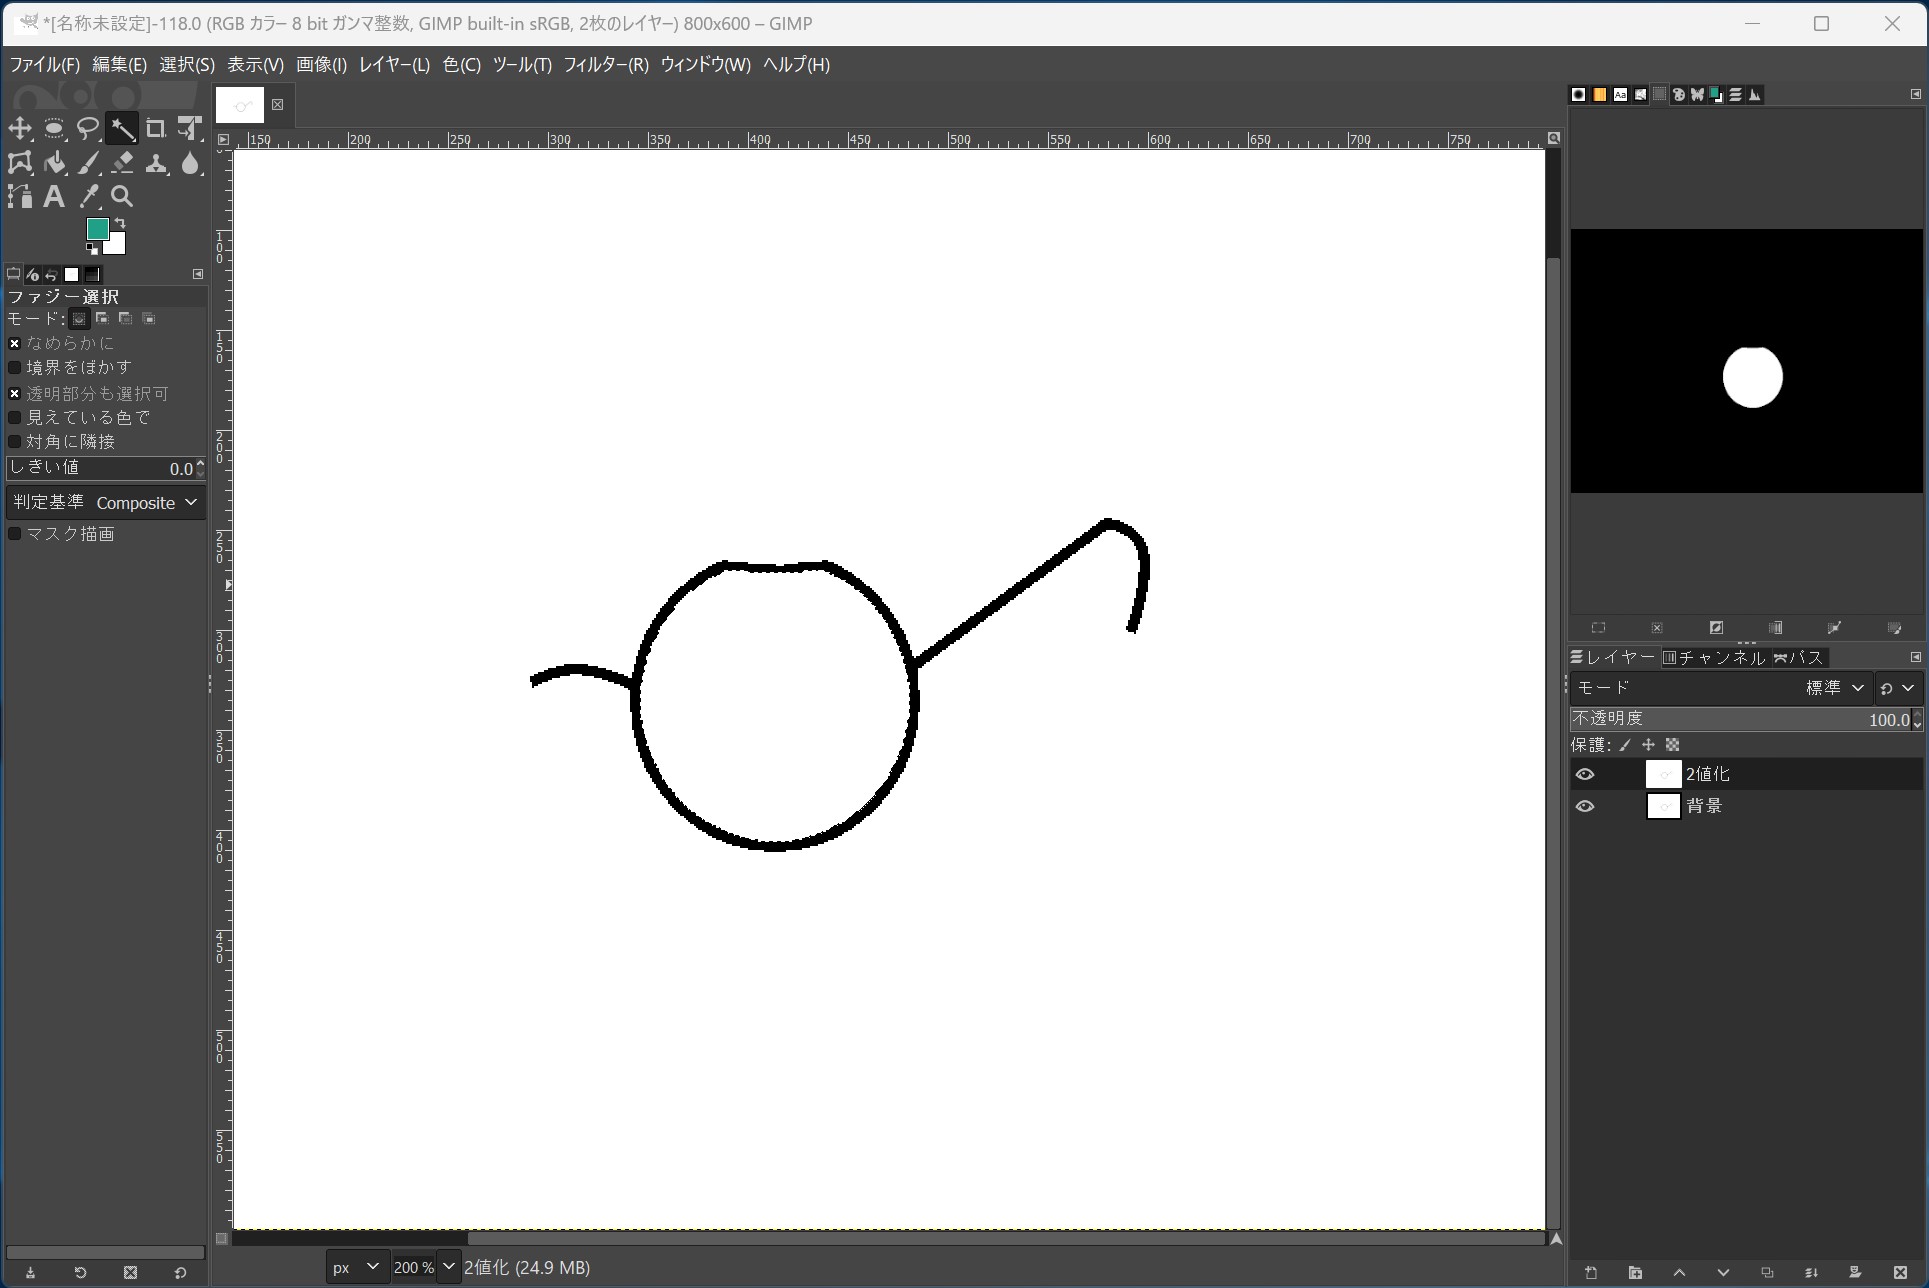
Task: Open the 標準 layer mode dropdown
Action: pos(1833,688)
